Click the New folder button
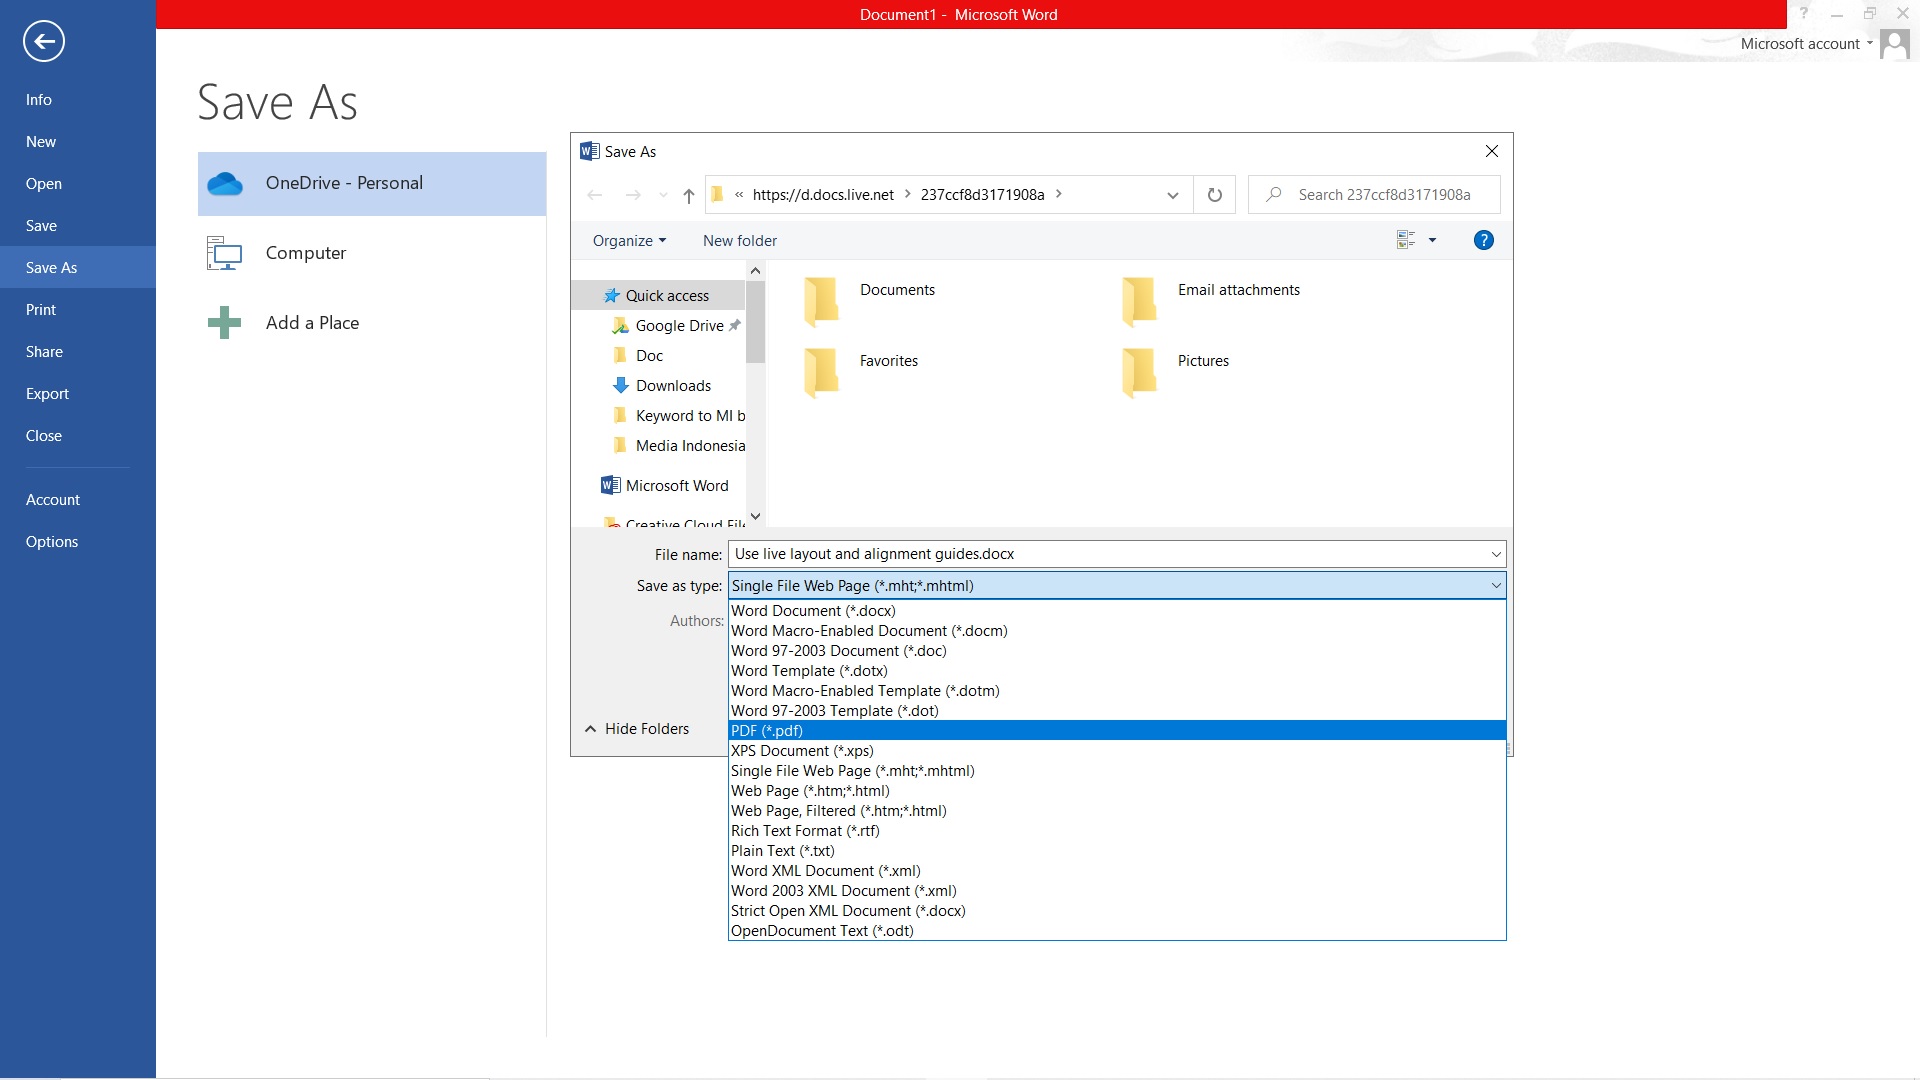Screen dimensions: 1920x1080 tap(740, 241)
